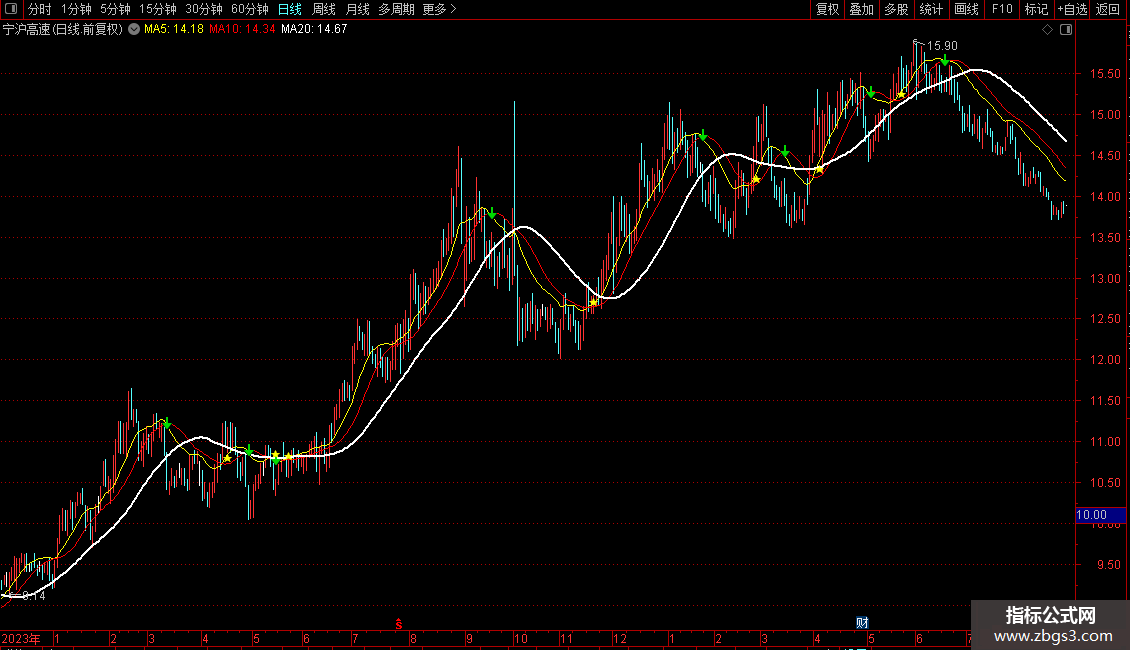The image size is (1130, 650).
Task: Expand the 更多 > period options
Action: 440,9
